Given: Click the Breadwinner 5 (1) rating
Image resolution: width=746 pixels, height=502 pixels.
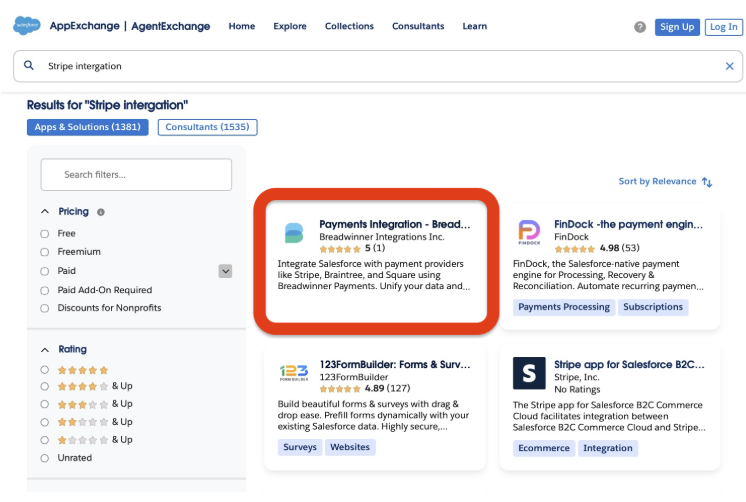Looking at the screenshot, I should pyautogui.click(x=352, y=248).
